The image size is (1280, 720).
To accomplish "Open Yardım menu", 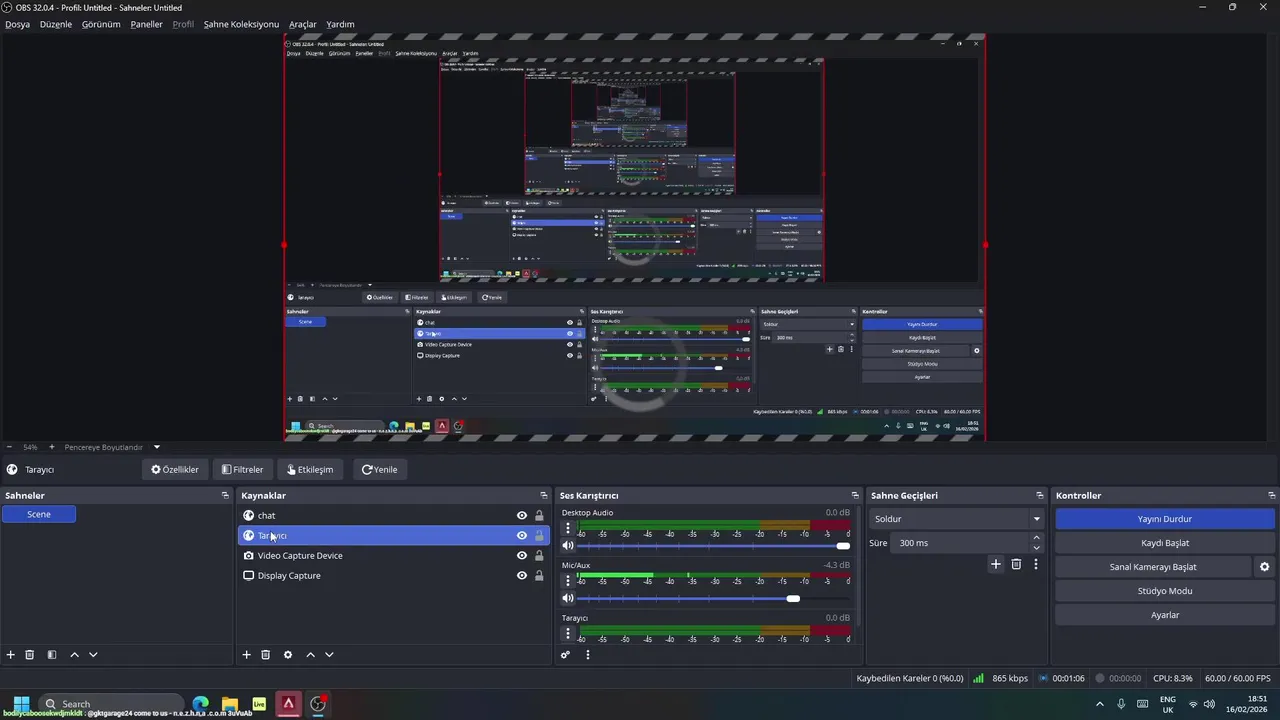I will tap(340, 24).
